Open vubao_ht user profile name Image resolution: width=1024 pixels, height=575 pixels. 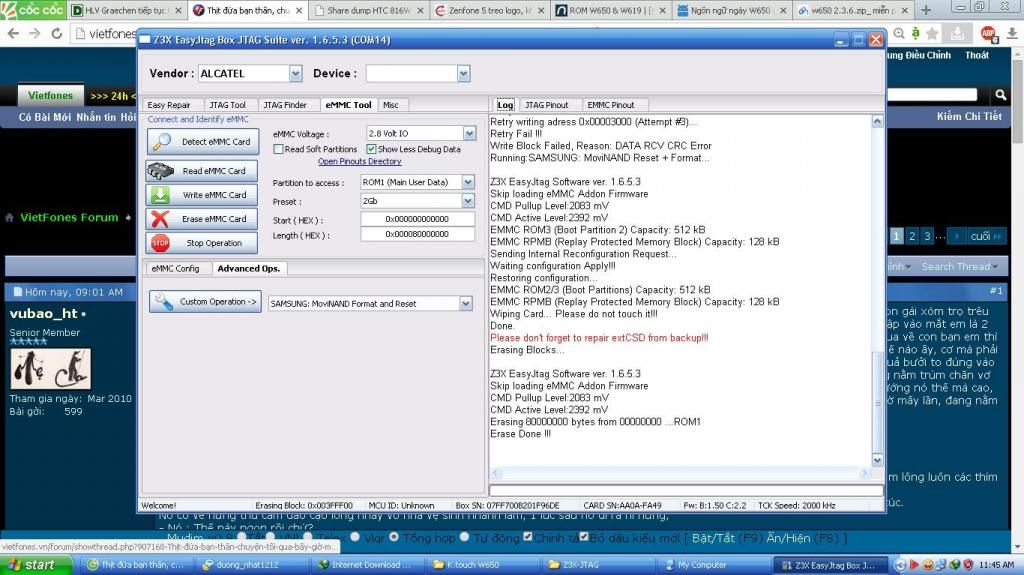[43, 314]
